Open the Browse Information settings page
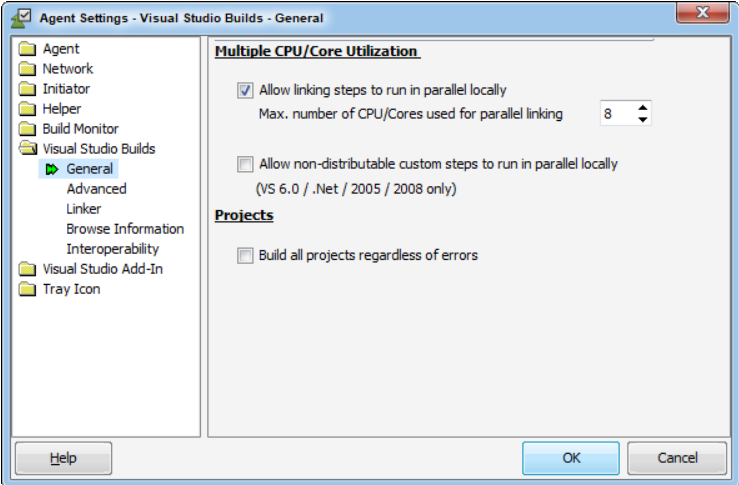739x485 pixels. coord(125,229)
